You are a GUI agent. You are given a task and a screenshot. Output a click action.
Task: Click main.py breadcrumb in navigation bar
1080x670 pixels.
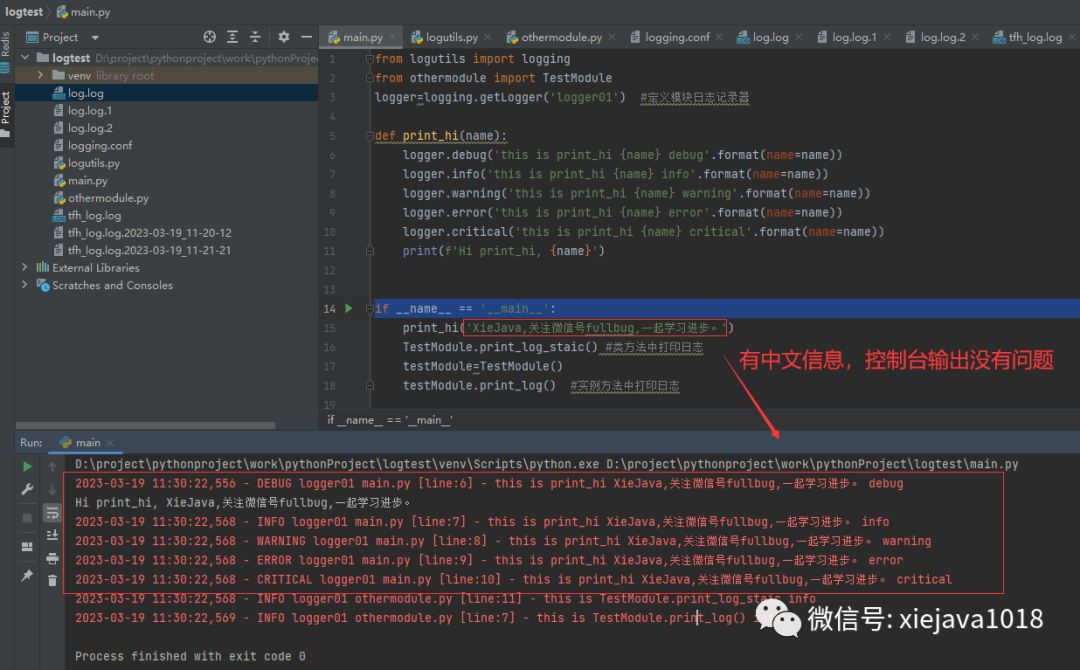(83, 12)
